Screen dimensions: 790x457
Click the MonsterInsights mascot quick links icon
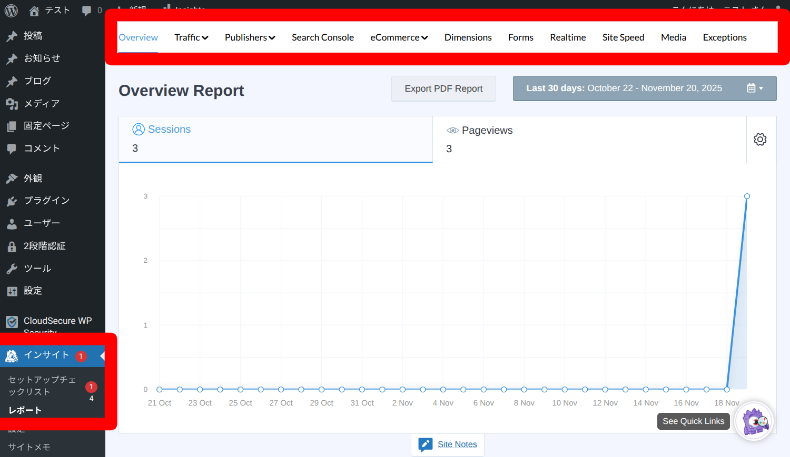coord(754,422)
